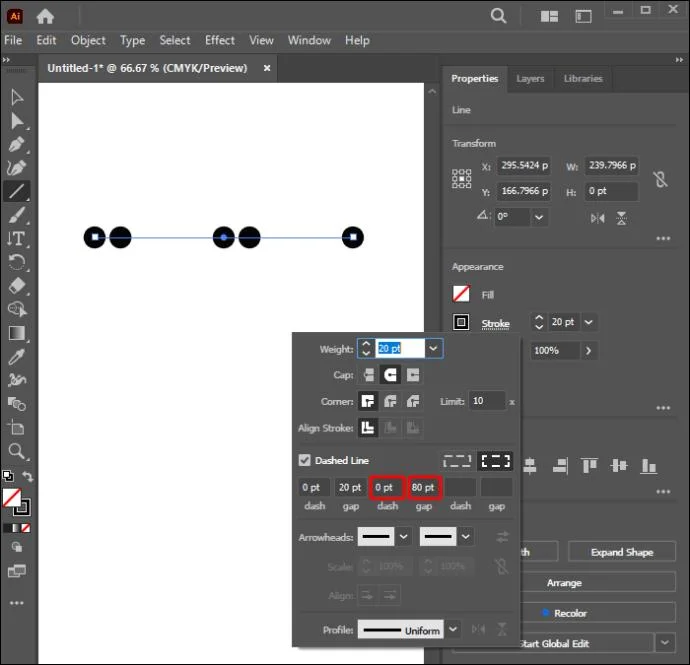Toggle preserve exact dash and gap lengths
This screenshot has width=690, height=665.
pyautogui.click(x=457, y=461)
